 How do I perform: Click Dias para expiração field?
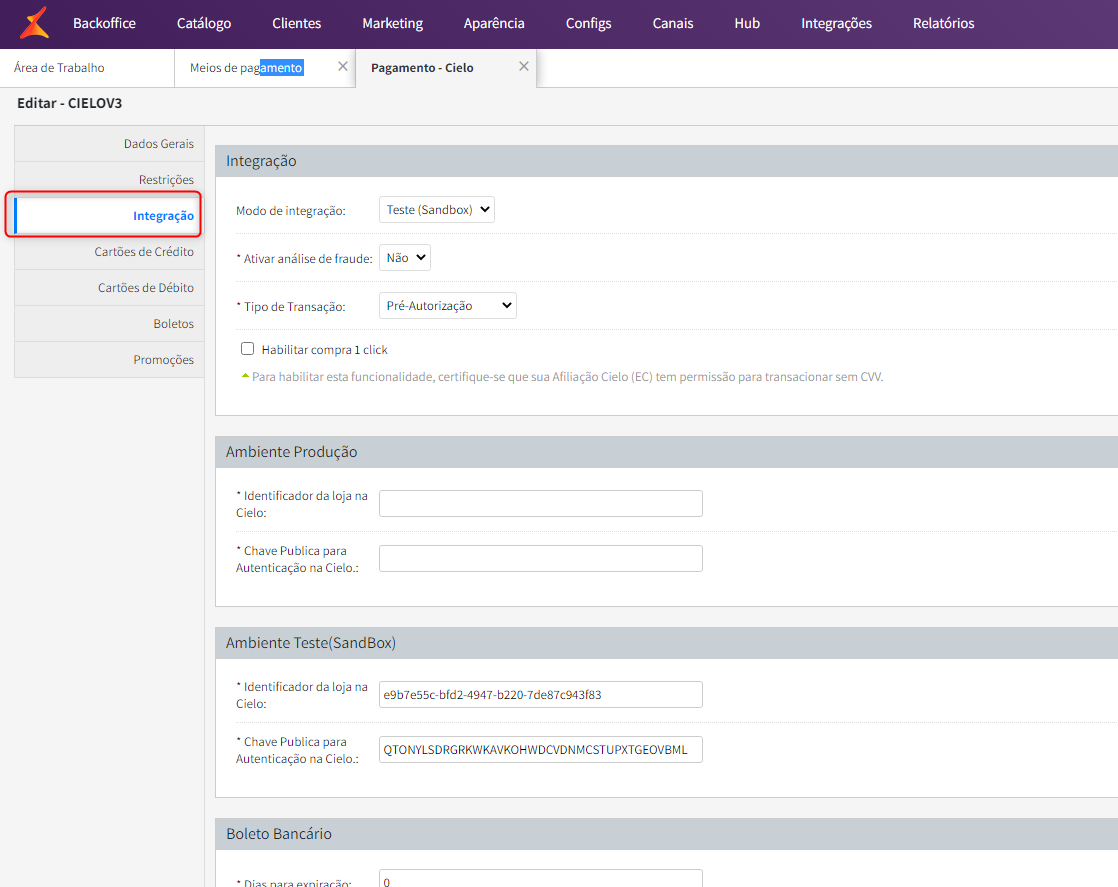click(540, 878)
